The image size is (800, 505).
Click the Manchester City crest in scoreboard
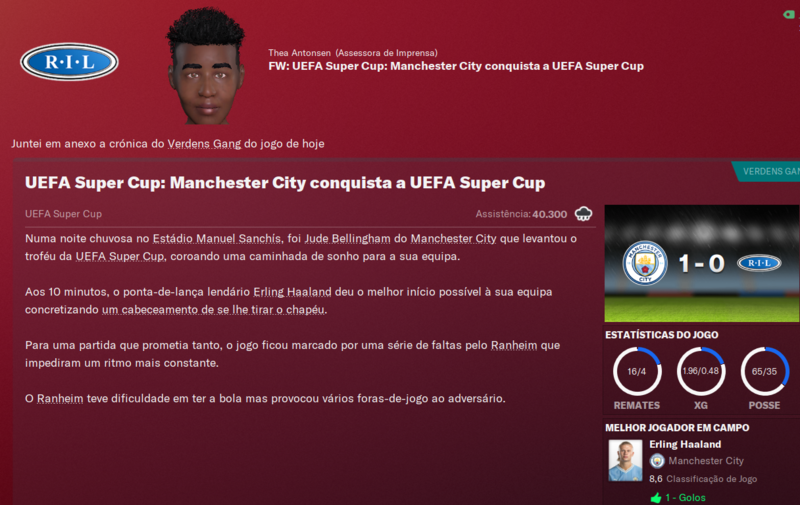[x=645, y=263]
